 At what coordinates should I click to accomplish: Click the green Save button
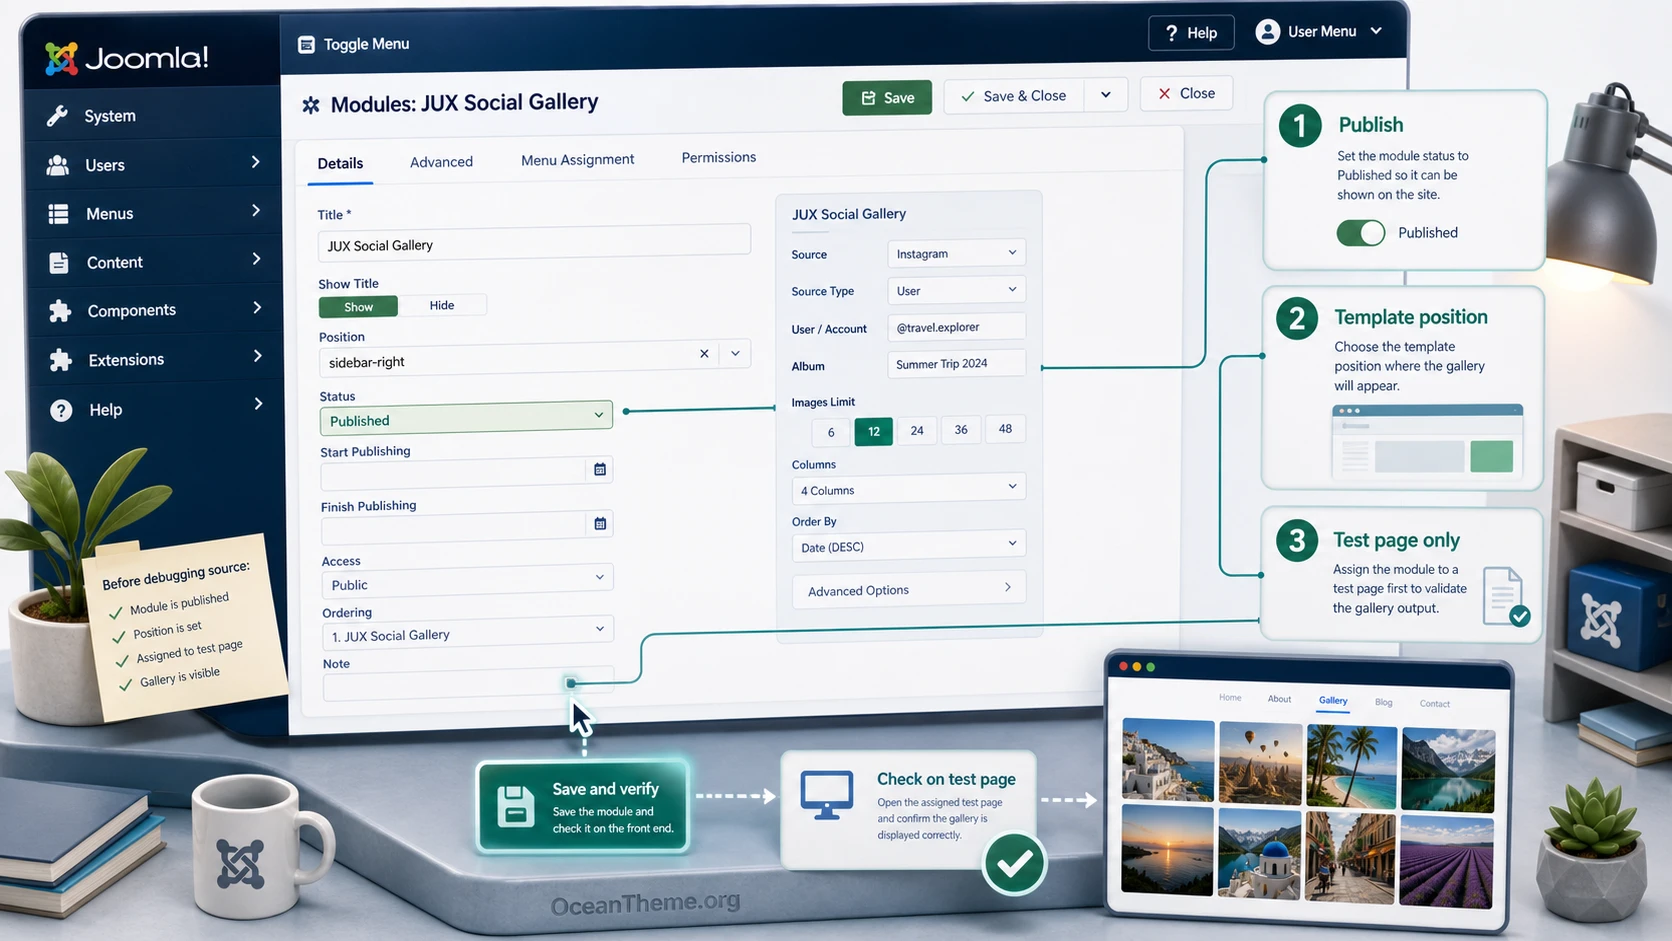coord(887,98)
